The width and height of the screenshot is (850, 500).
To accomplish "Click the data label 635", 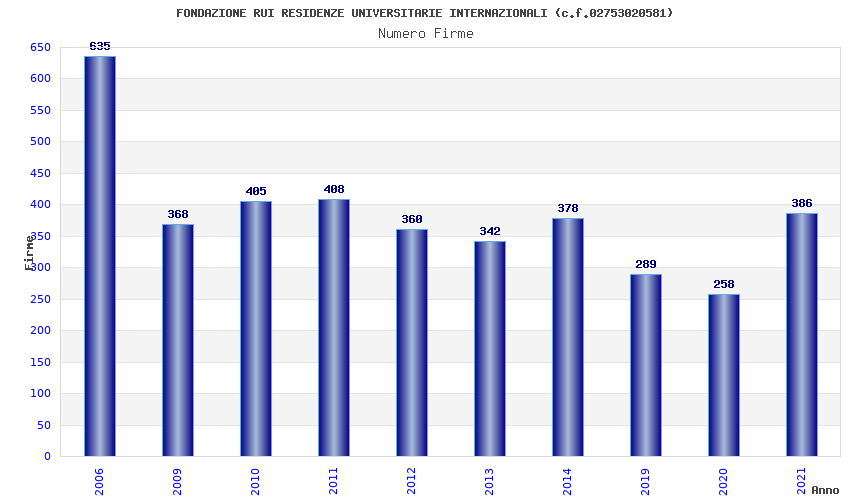I will [100, 46].
